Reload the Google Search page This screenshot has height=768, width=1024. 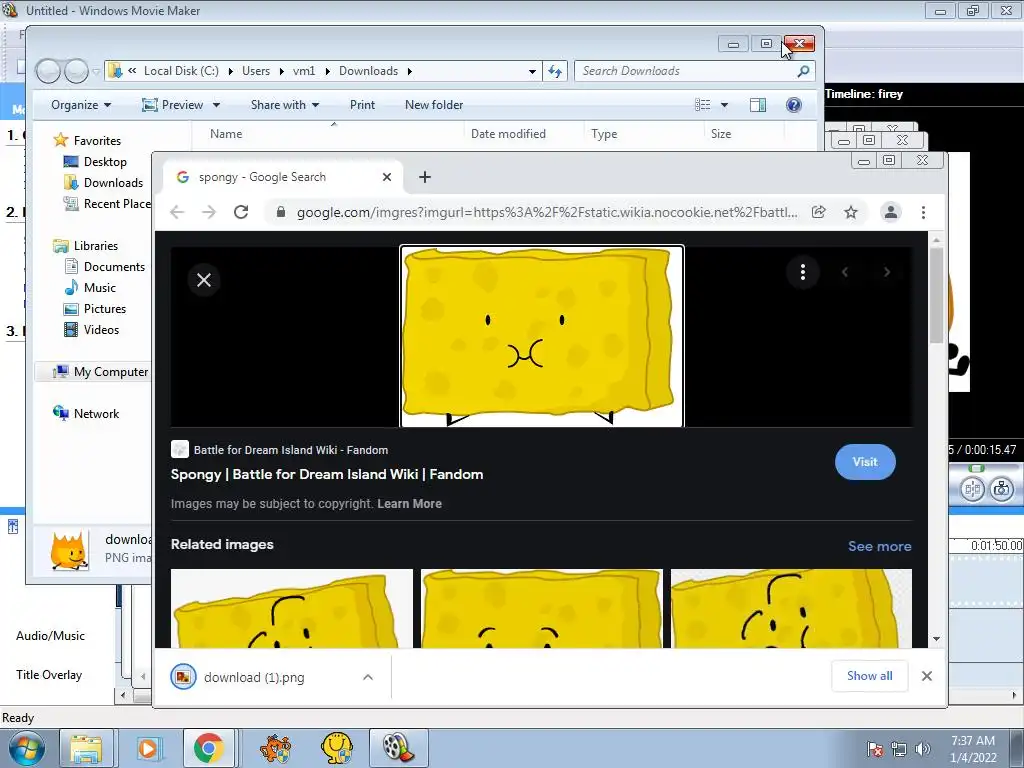coord(241,212)
